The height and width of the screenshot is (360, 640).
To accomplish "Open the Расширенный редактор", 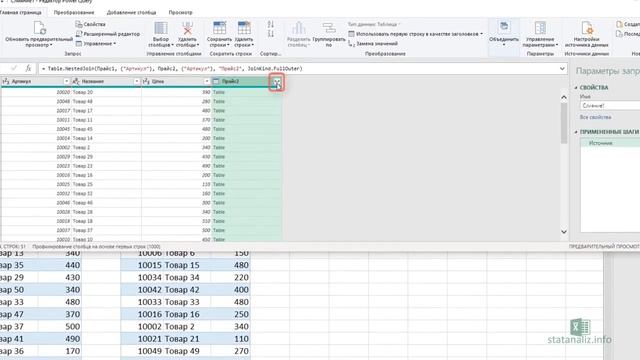I will tap(108, 34).
